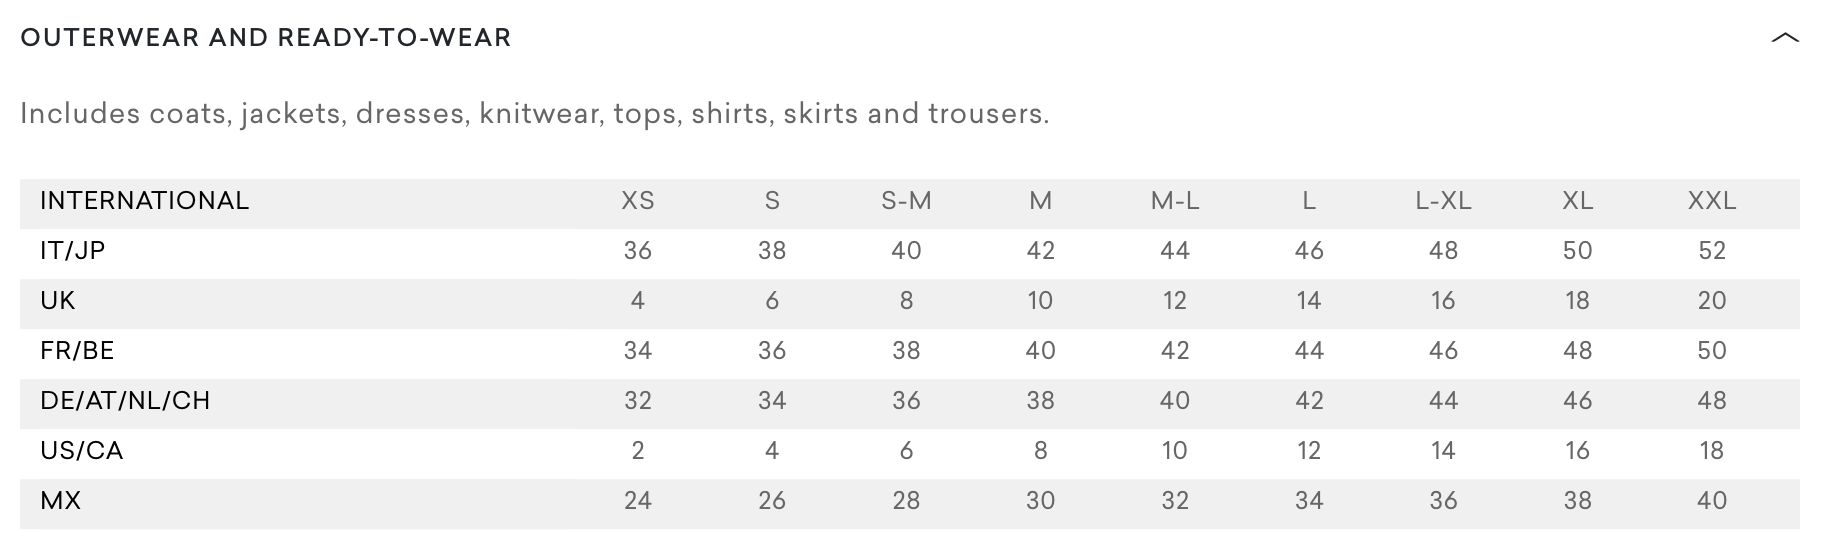Collapse the Outerwear and Ready-to-Wear section chevron
1822x550 pixels.
[x=1784, y=38]
